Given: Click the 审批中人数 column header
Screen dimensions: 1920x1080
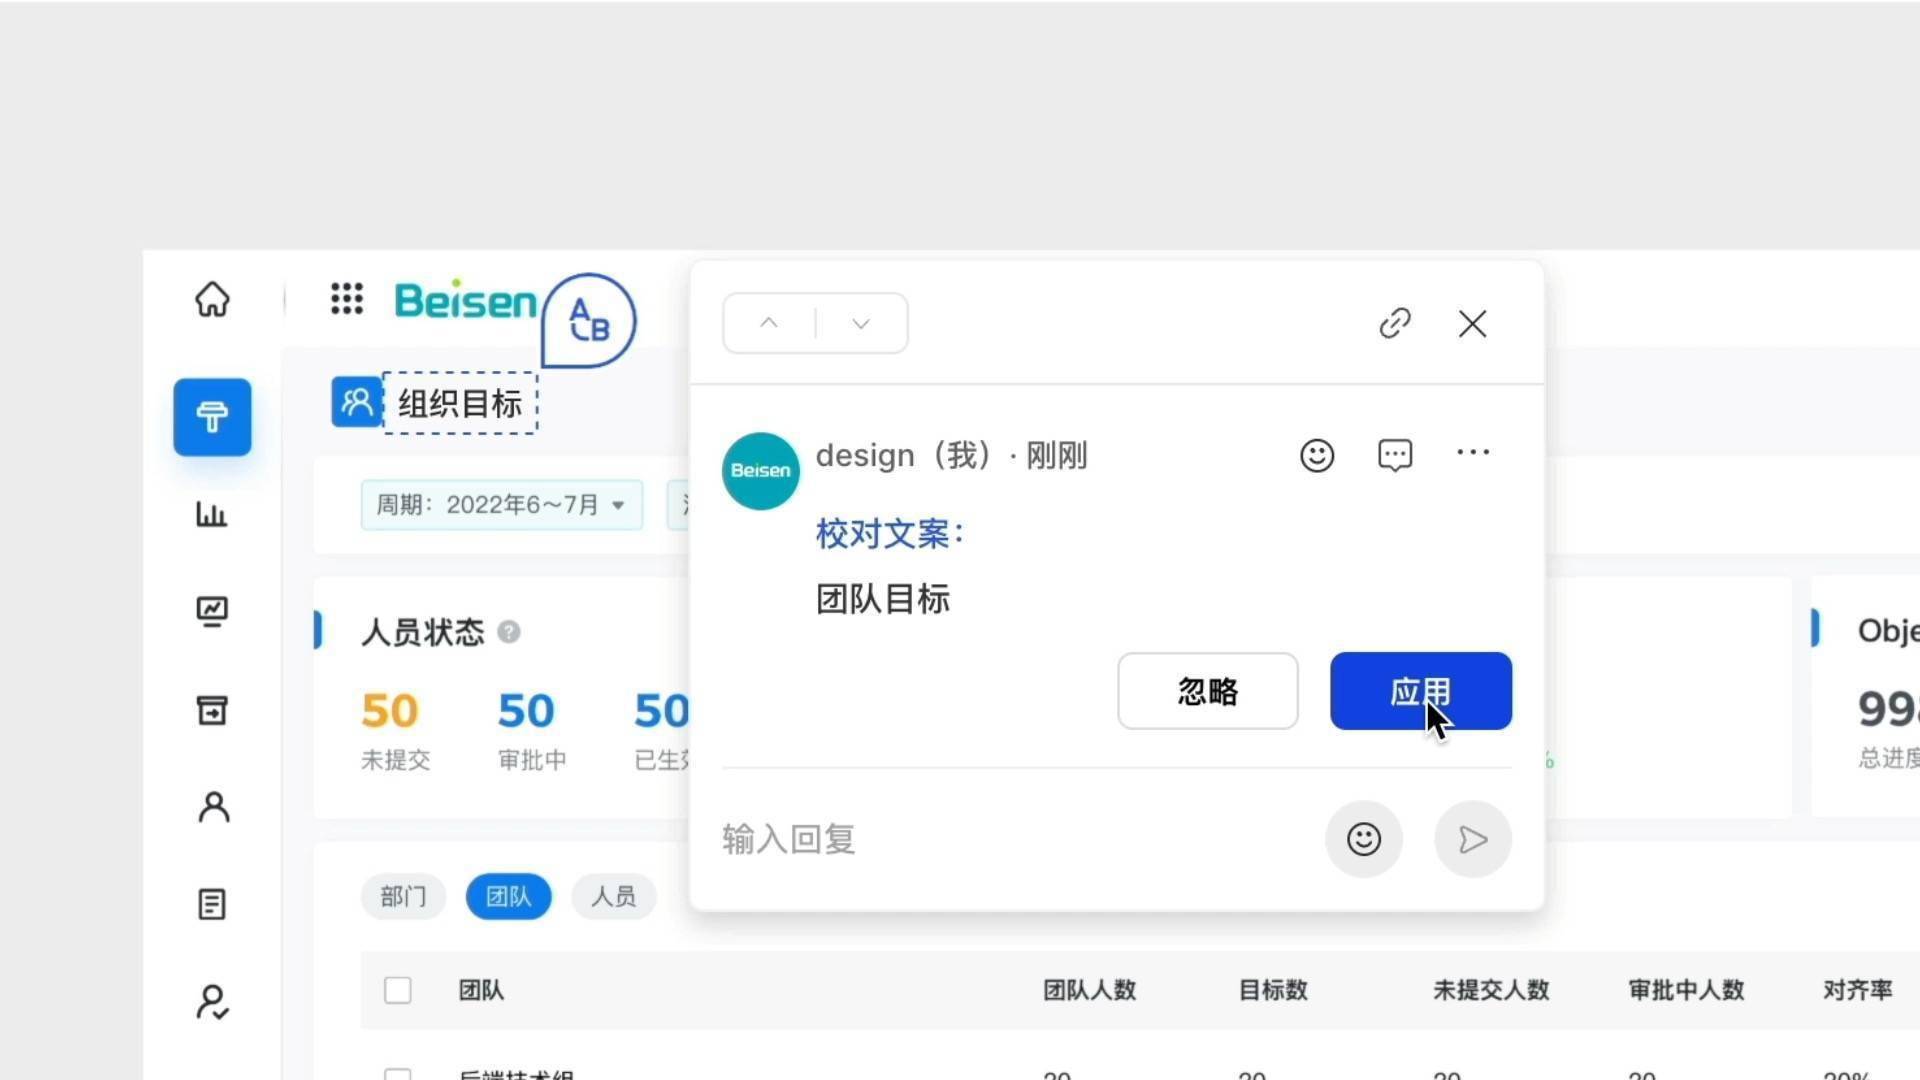Looking at the screenshot, I should 1686,990.
